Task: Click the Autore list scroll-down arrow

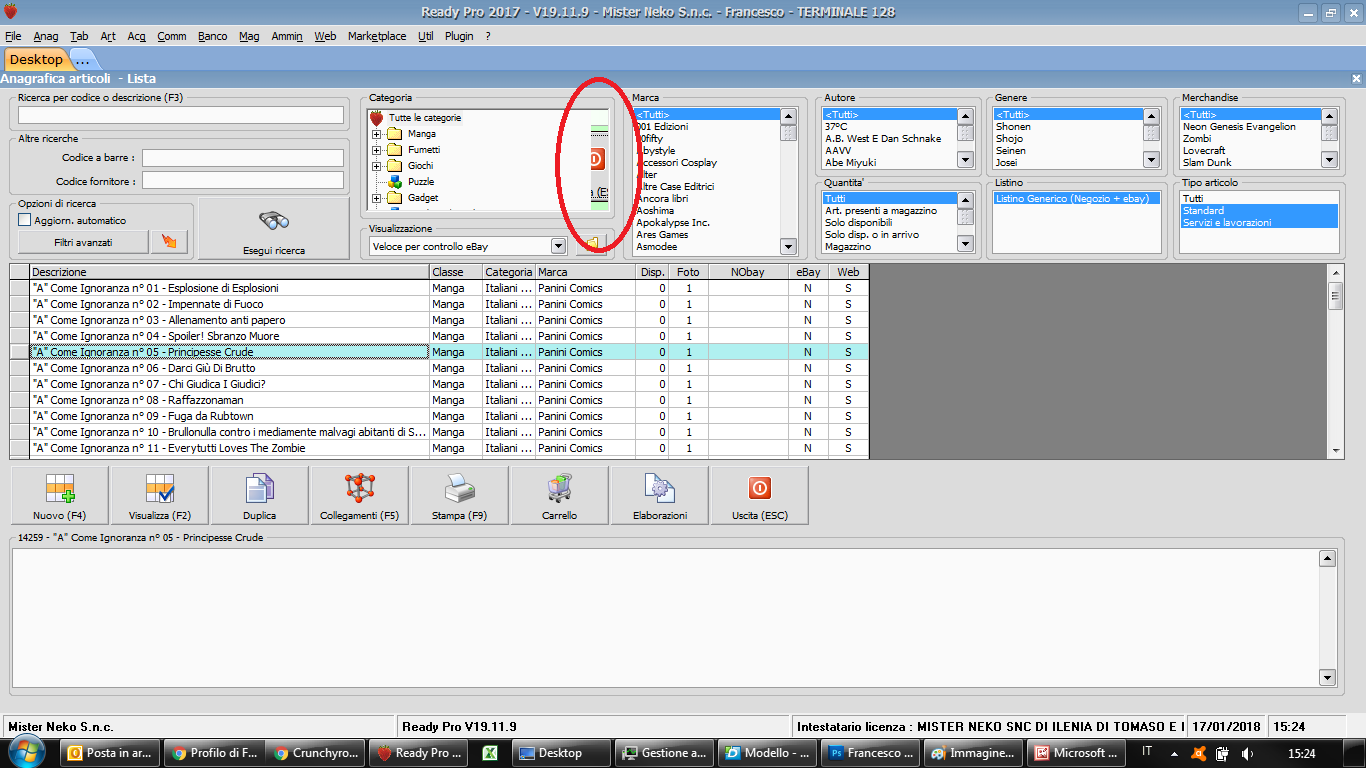Action: click(965, 159)
